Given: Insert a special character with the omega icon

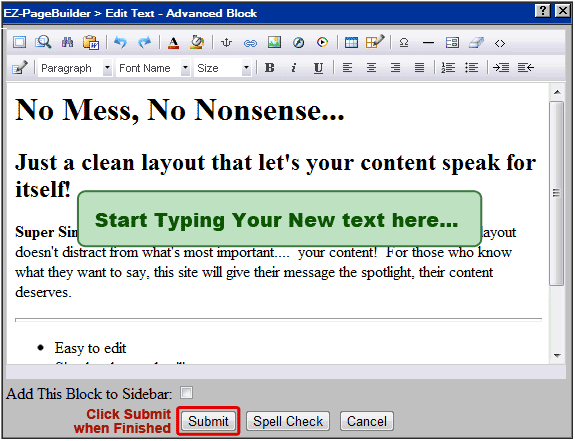Looking at the screenshot, I should pyautogui.click(x=404, y=43).
